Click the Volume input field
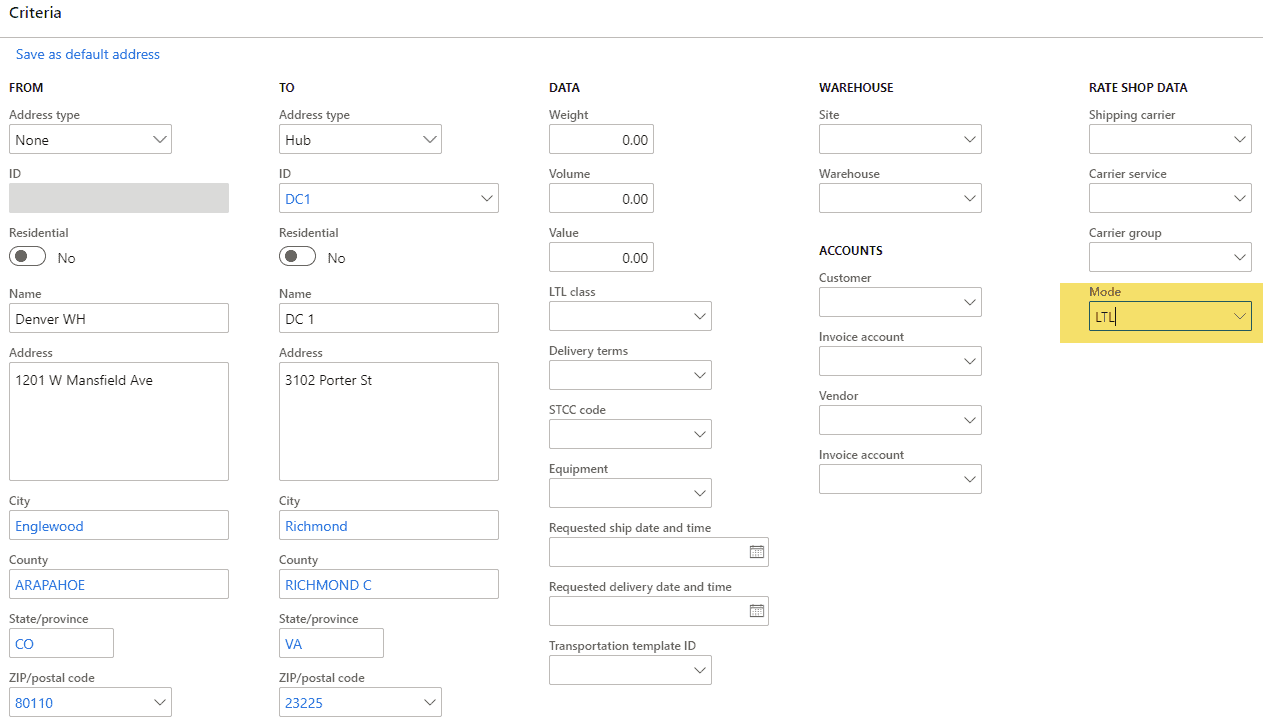The height and width of the screenshot is (725, 1263). pyautogui.click(x=601, y=199)
